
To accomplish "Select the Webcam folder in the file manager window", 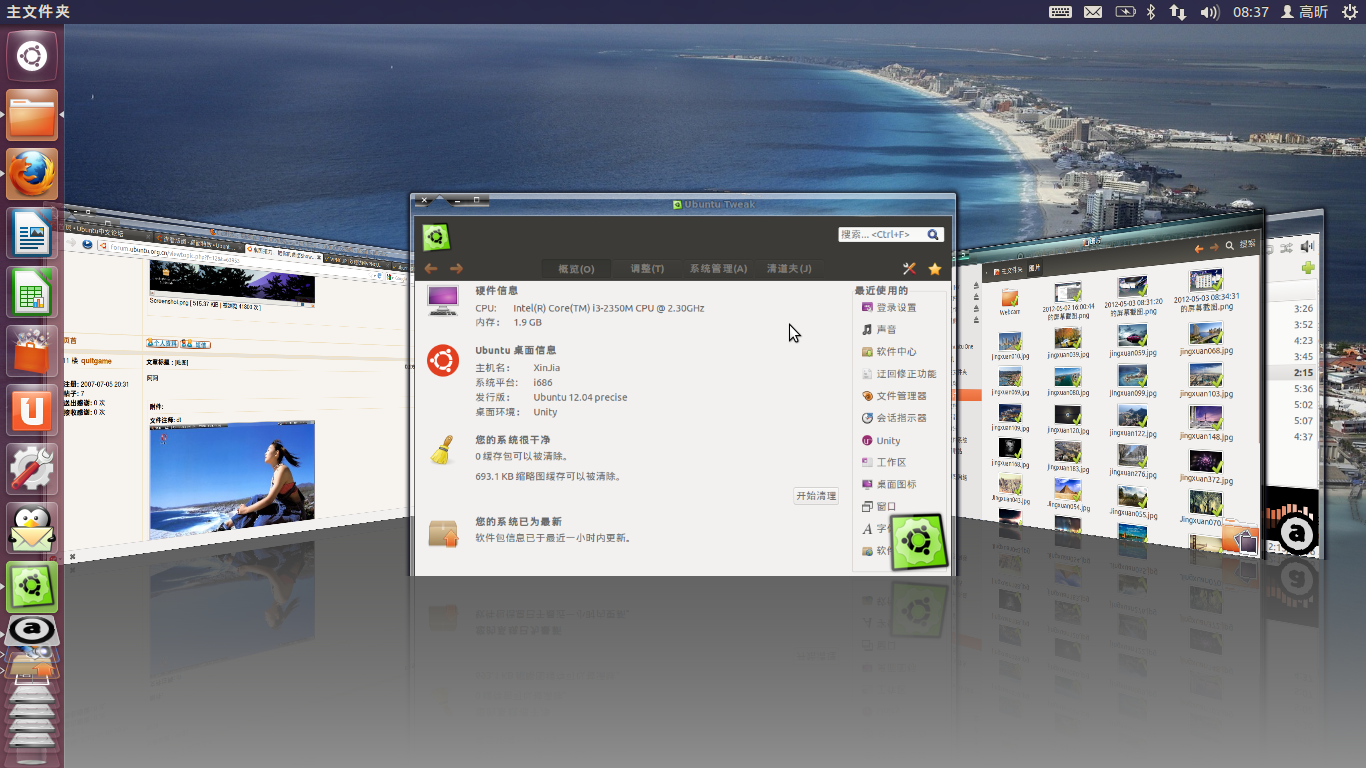I will 1010,300.
